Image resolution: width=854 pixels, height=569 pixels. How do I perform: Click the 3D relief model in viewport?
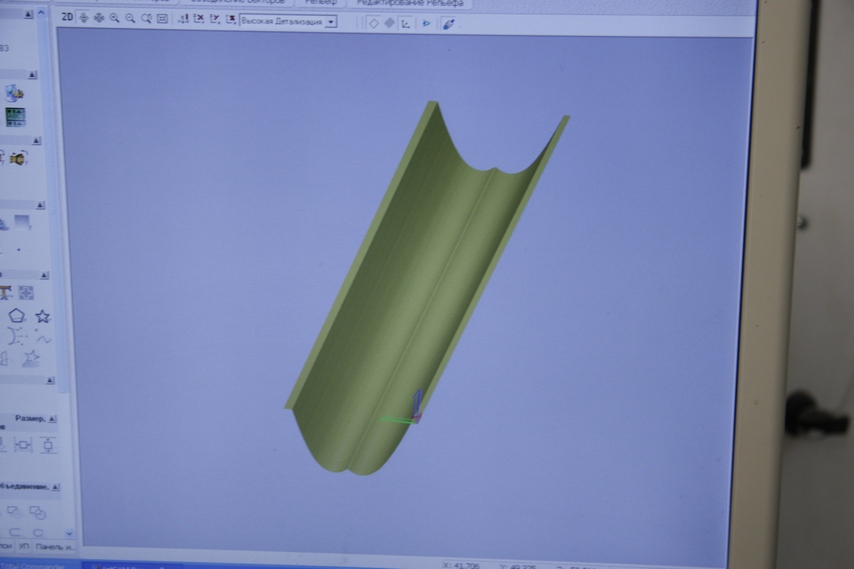(x=420, y=290)
